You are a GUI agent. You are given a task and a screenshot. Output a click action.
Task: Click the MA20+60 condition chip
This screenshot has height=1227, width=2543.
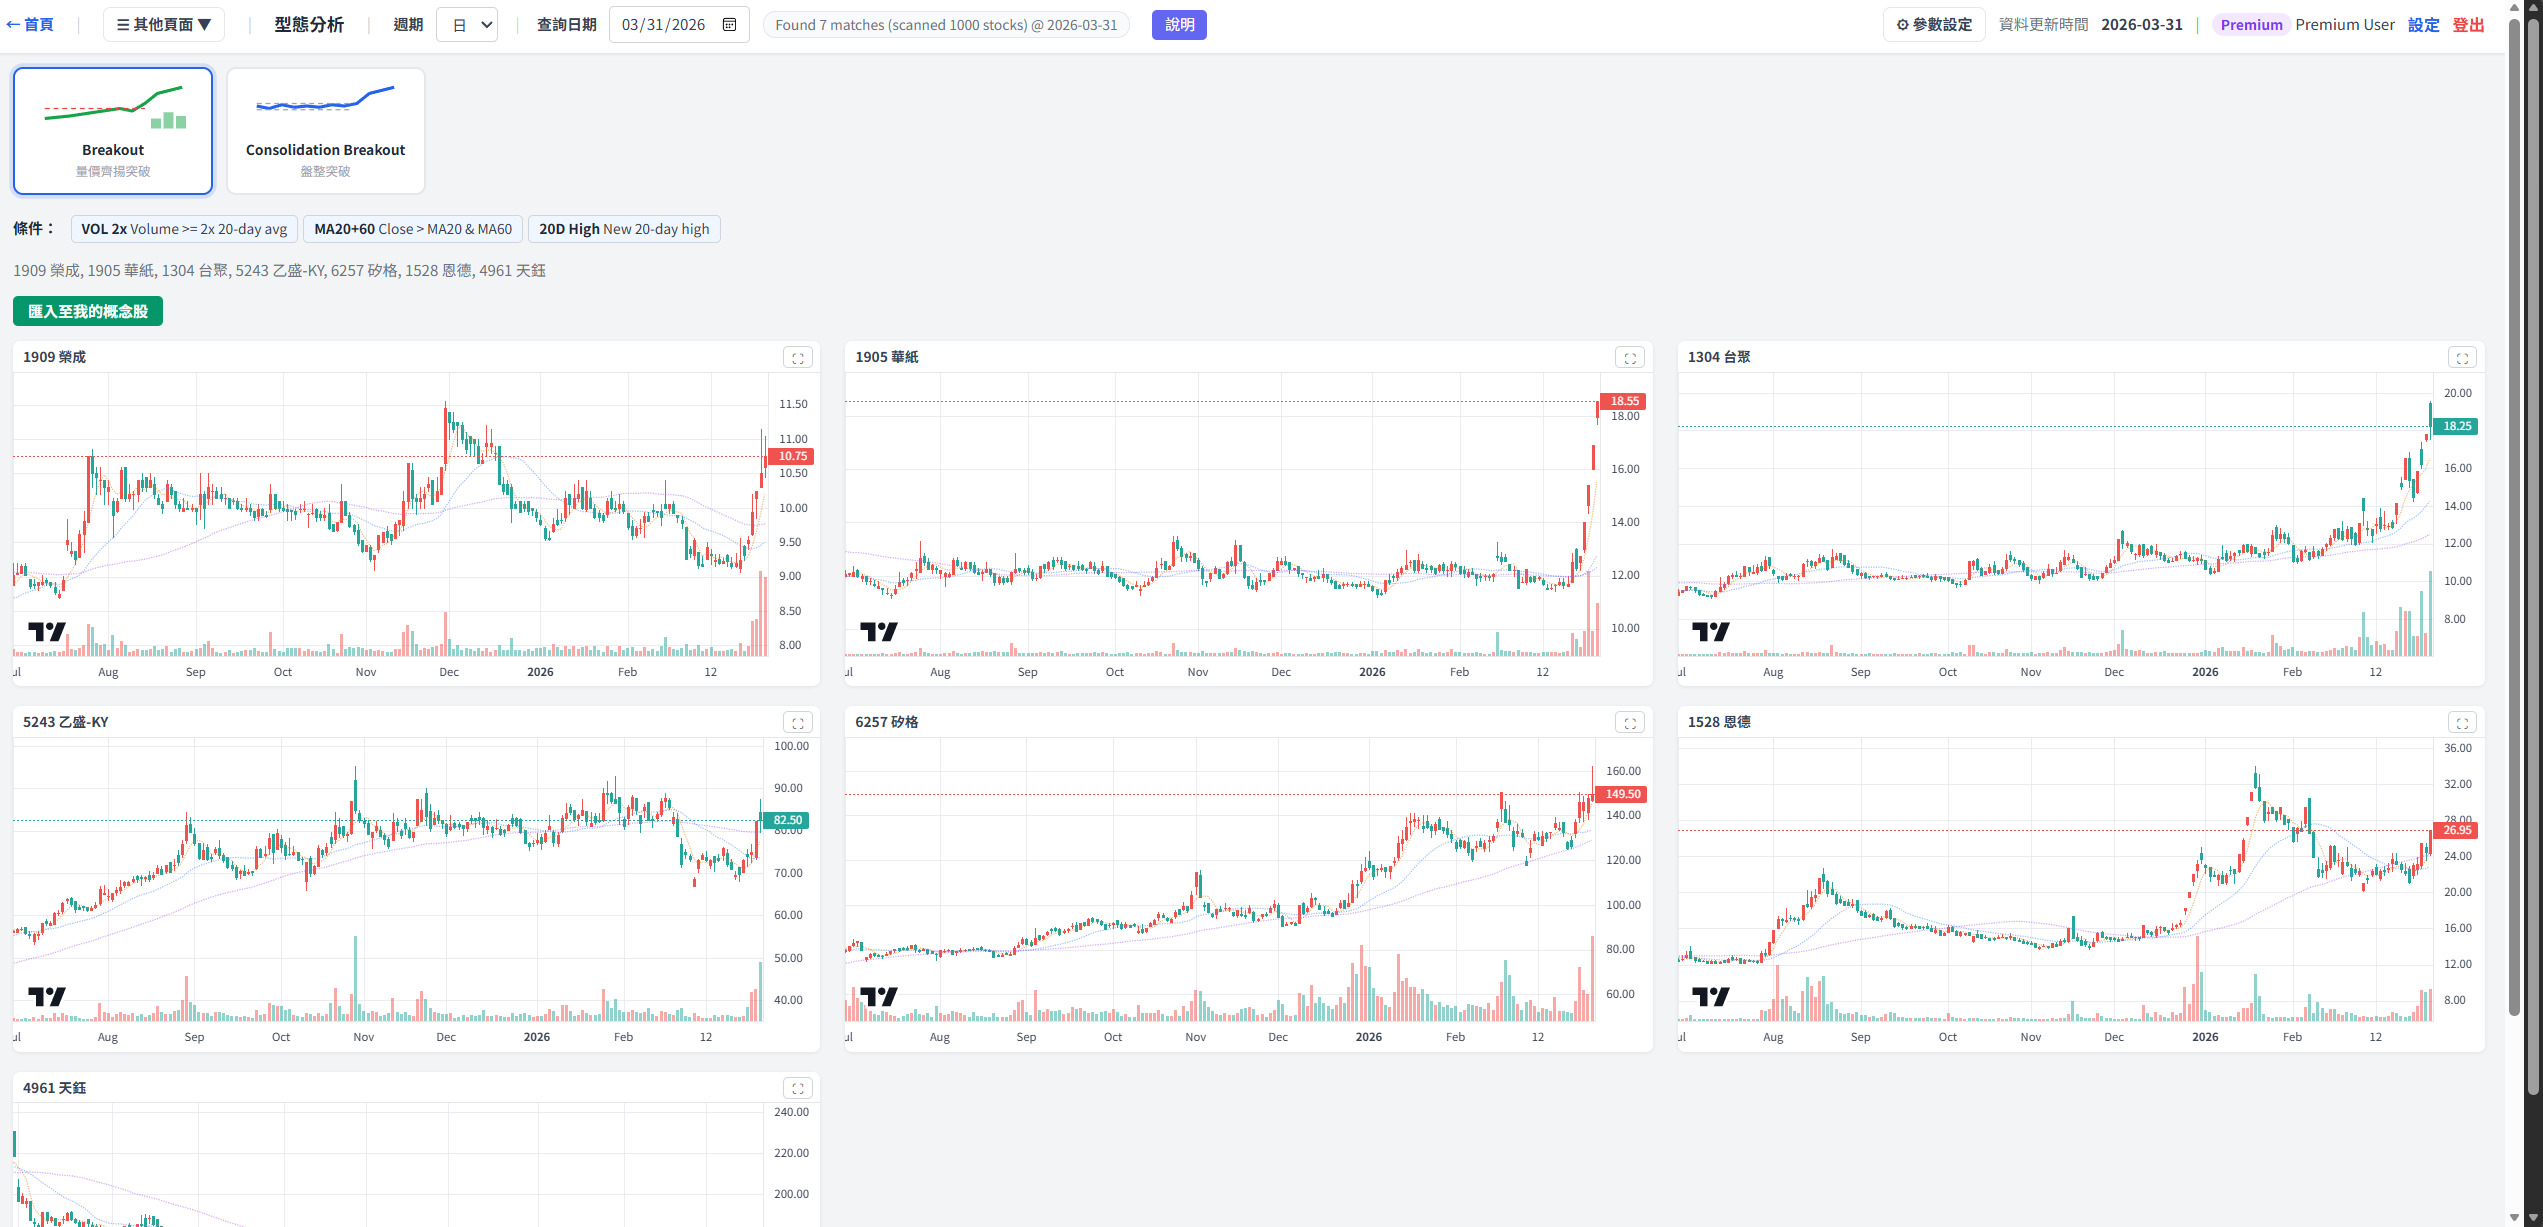[x=413, y=229]
